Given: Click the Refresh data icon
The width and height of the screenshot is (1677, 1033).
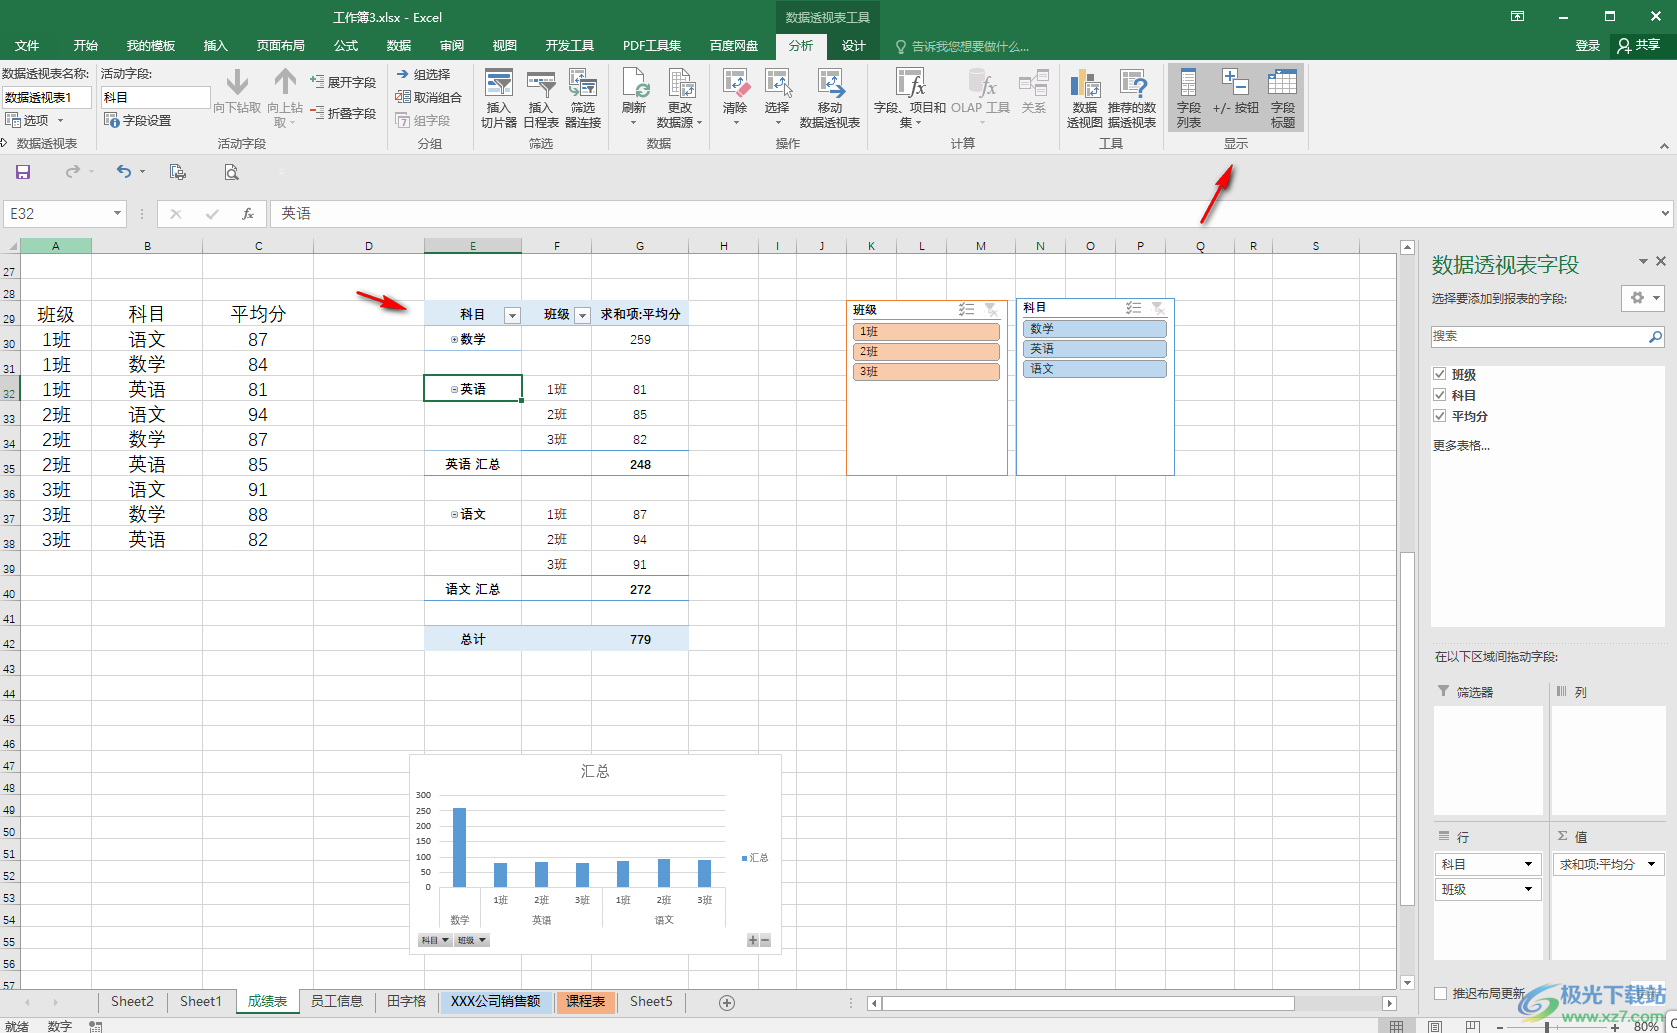Looking at the screenshot, I should [634, 98].
